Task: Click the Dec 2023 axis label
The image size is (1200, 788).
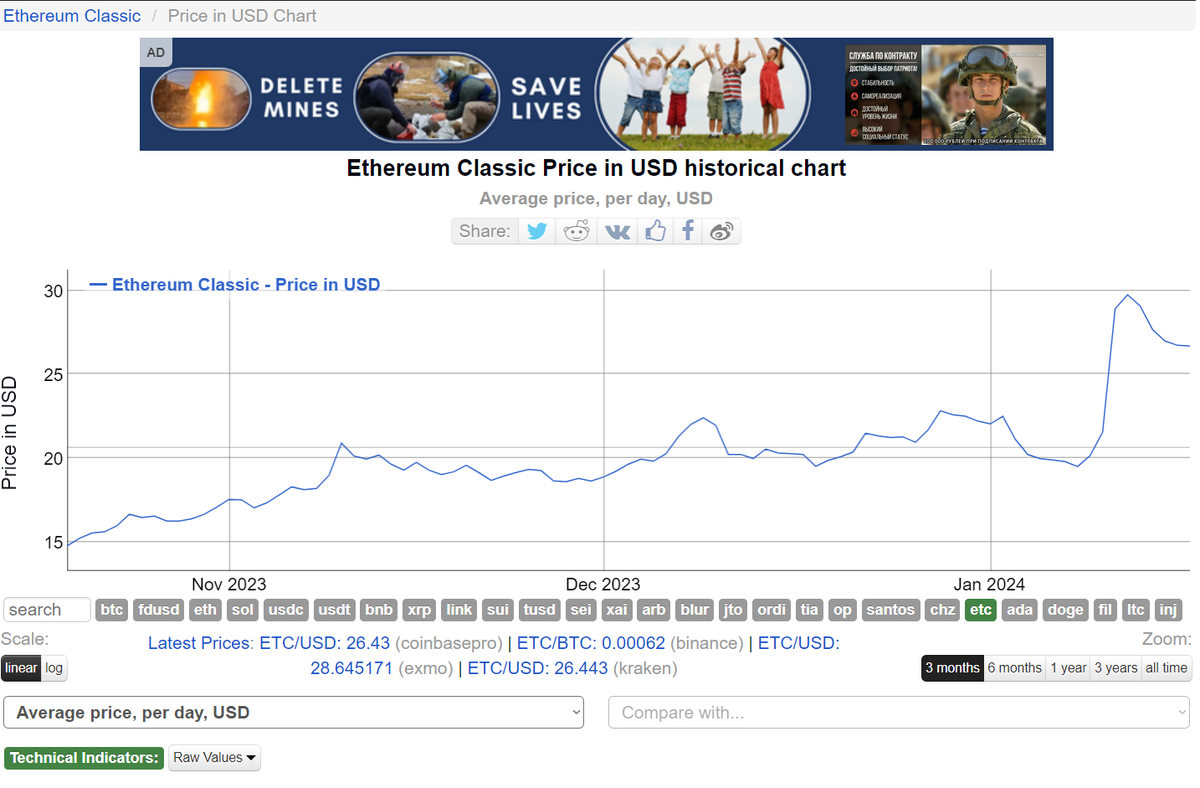Action: (603, 584)
